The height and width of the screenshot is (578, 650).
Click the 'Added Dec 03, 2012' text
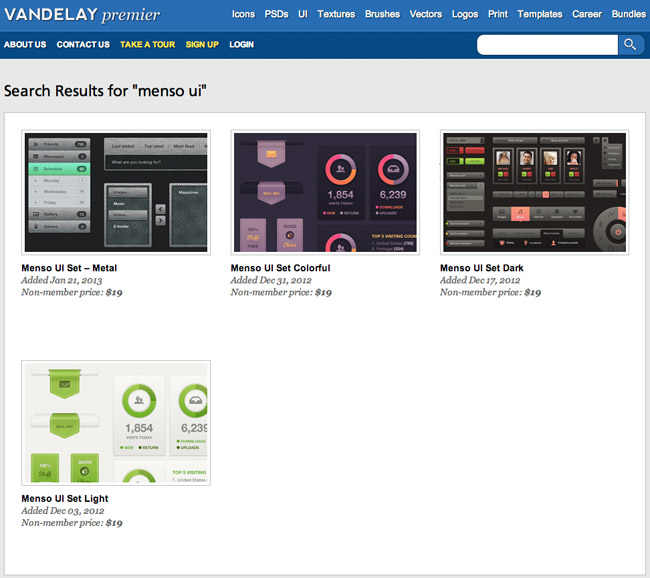63,511
